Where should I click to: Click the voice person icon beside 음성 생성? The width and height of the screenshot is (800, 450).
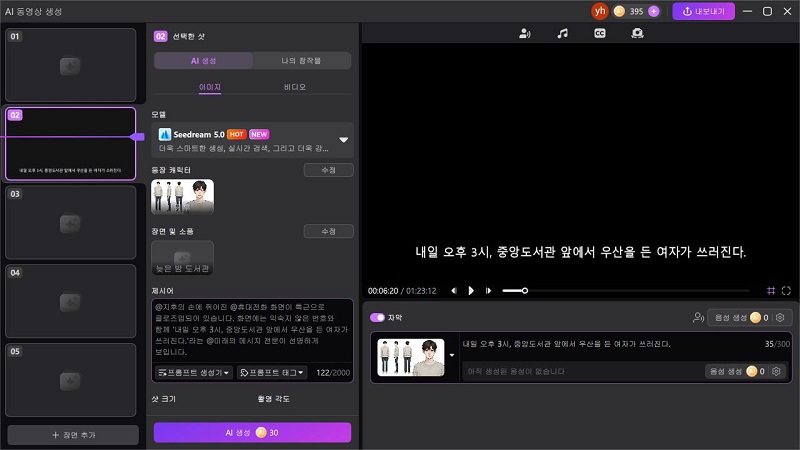click(x=698, y=317)
